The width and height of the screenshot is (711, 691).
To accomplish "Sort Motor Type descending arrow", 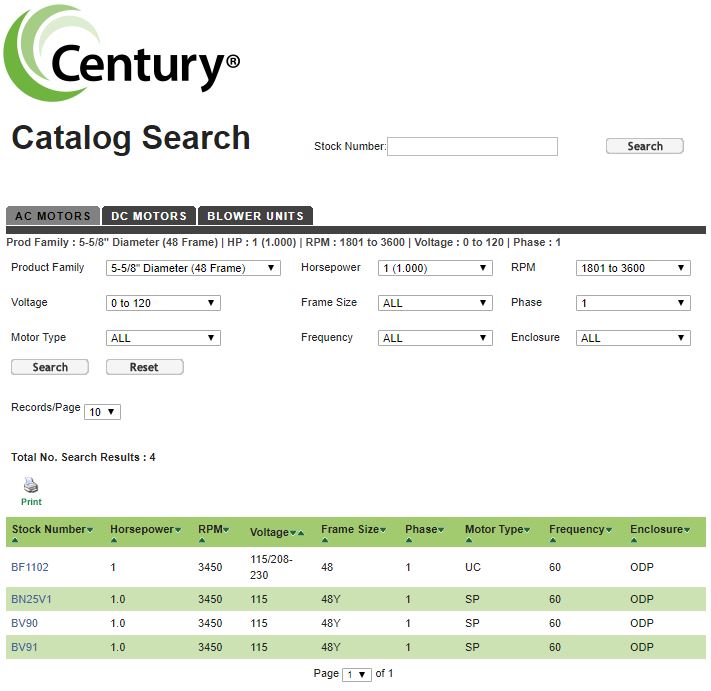I will [x=527, y=530].
